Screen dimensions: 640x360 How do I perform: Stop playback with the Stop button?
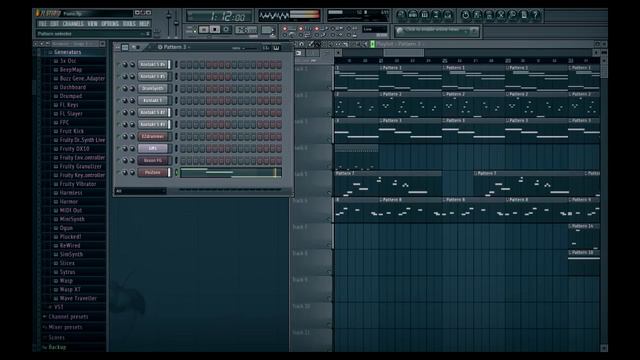(215, 30)
